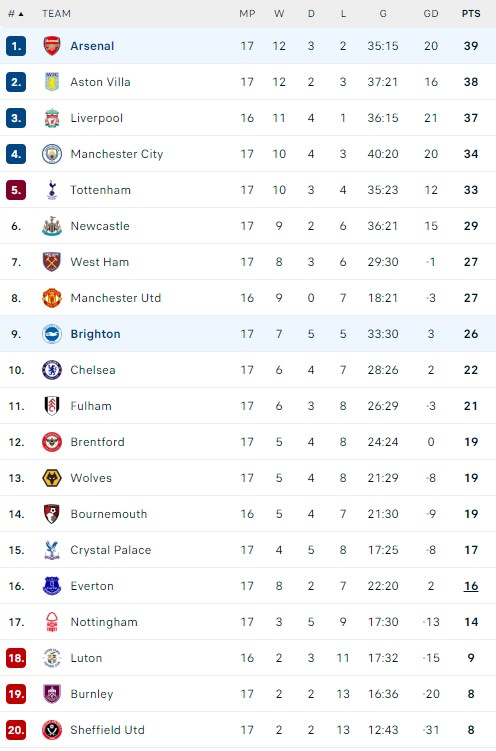Viewport: 496px width, 751px height.
Task: Select the Tottenham cockerel logo
Action: click(52, 190)
